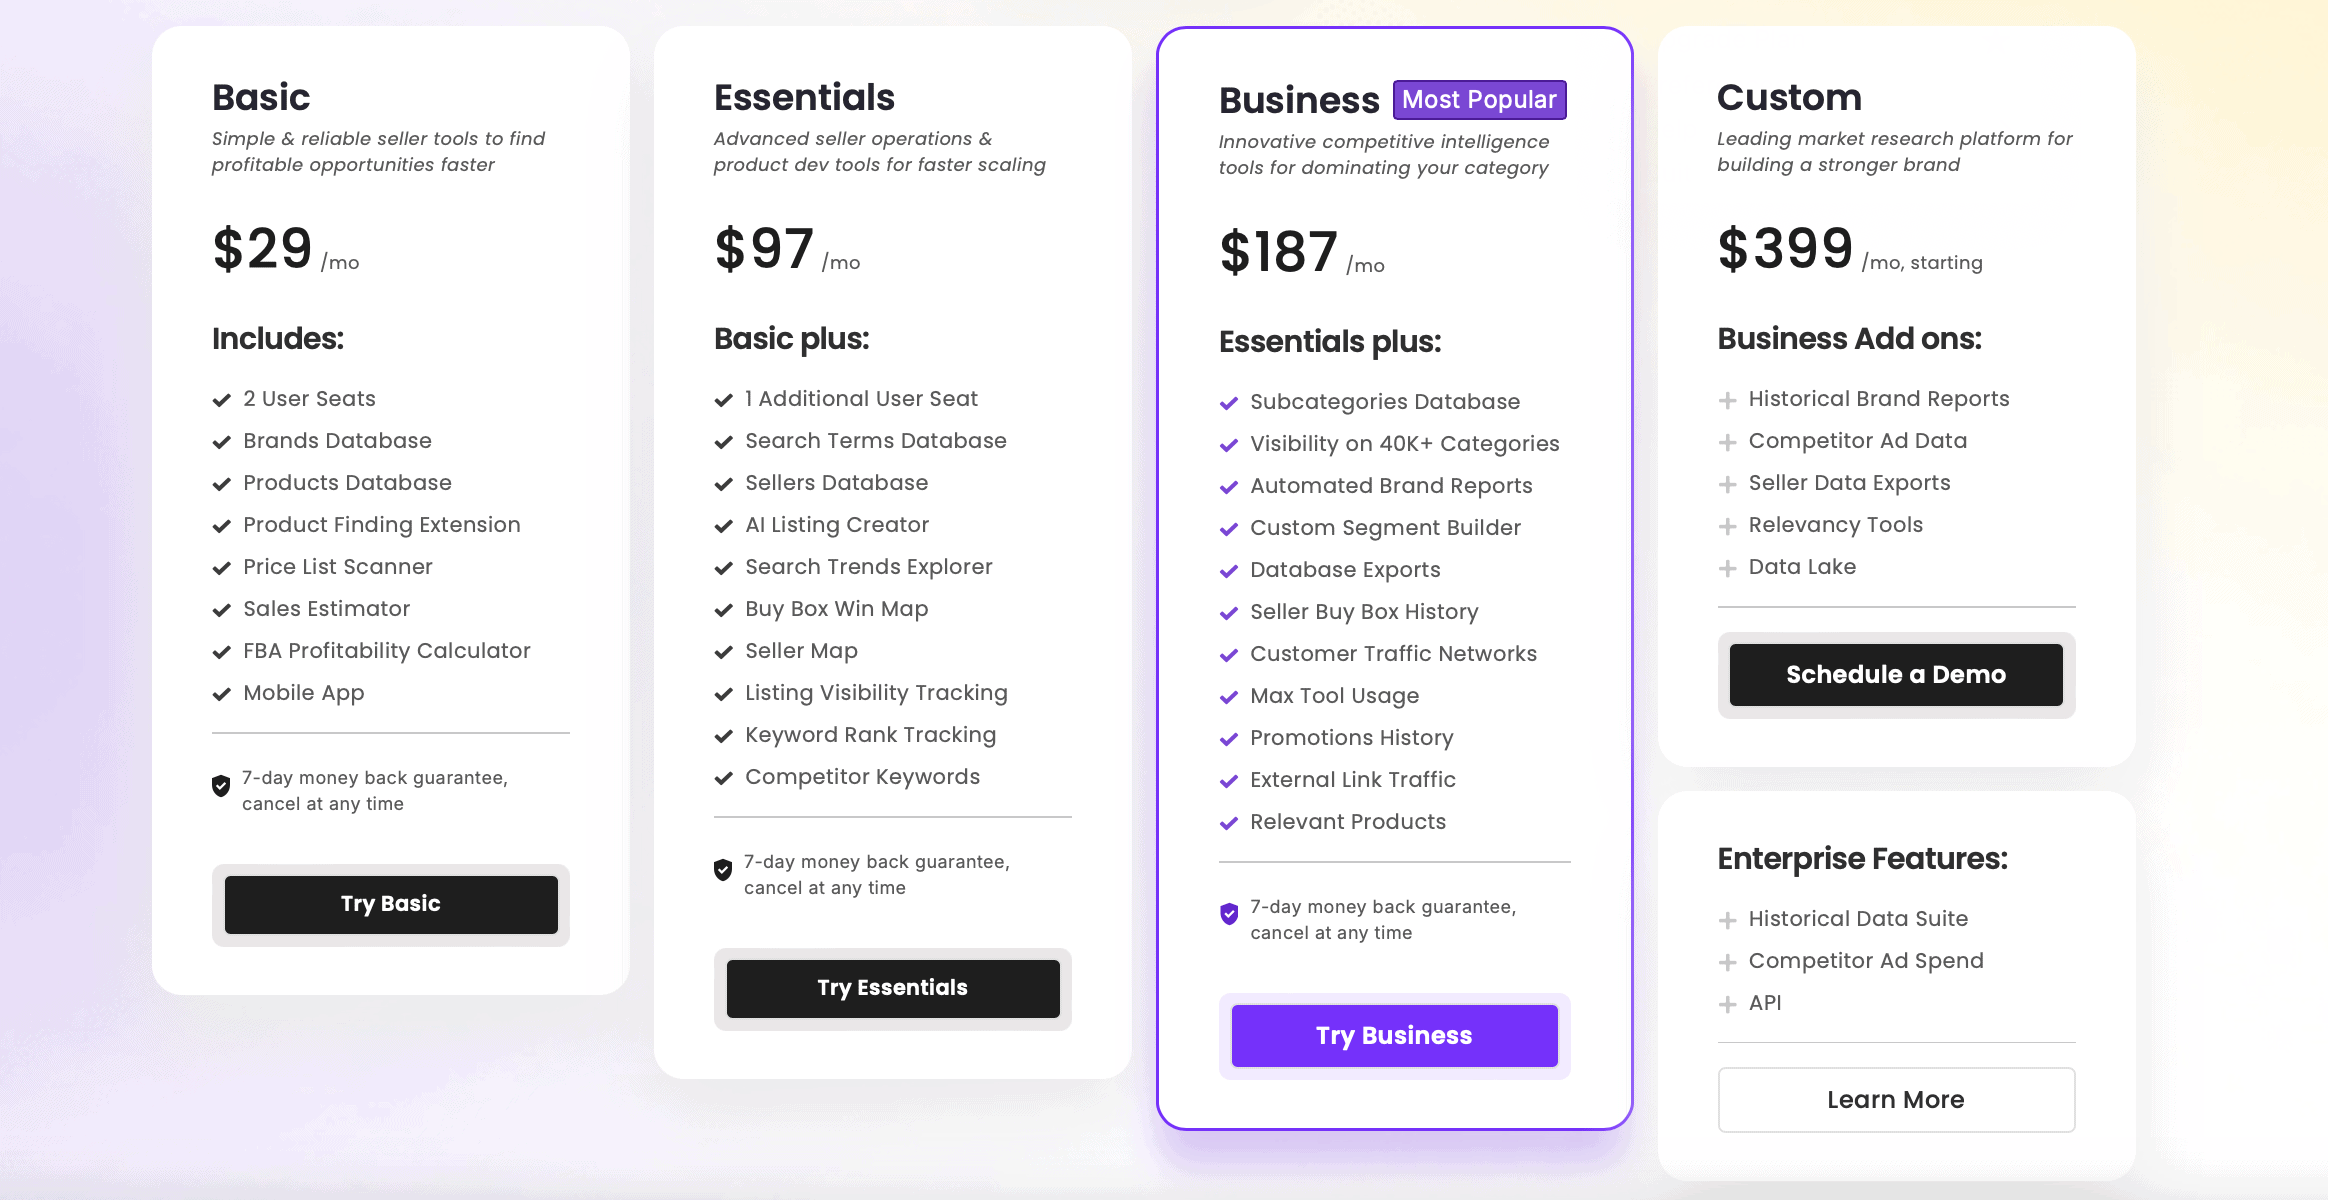Click Schedule a Demo button
This screenshot has height=1200, width=2328.
(x=1896, y=675)
